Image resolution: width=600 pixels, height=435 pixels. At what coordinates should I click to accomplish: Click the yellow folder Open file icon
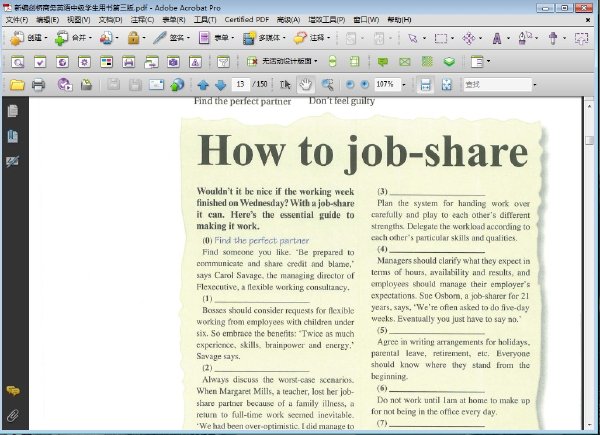pos(17,85)
